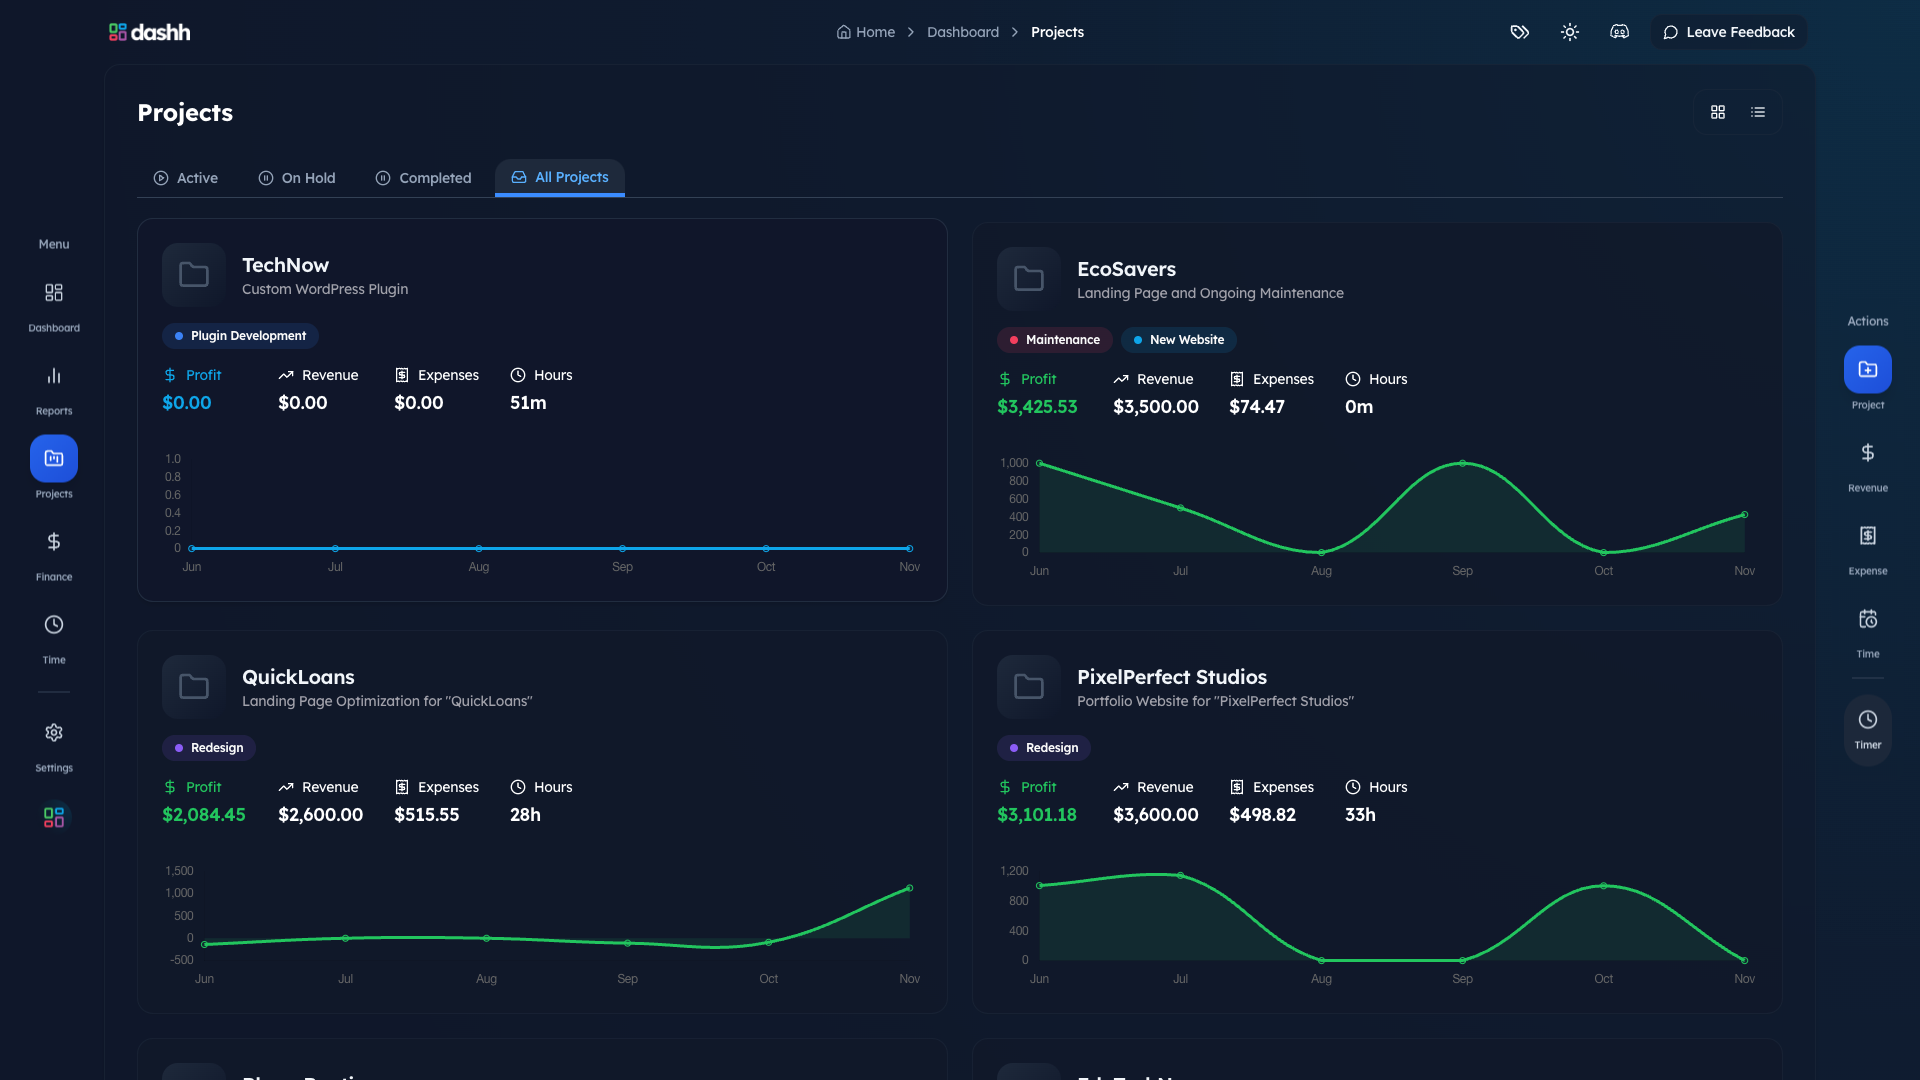
Task: Click the colorful grid icon below Settings
Action: click(54, 817)
